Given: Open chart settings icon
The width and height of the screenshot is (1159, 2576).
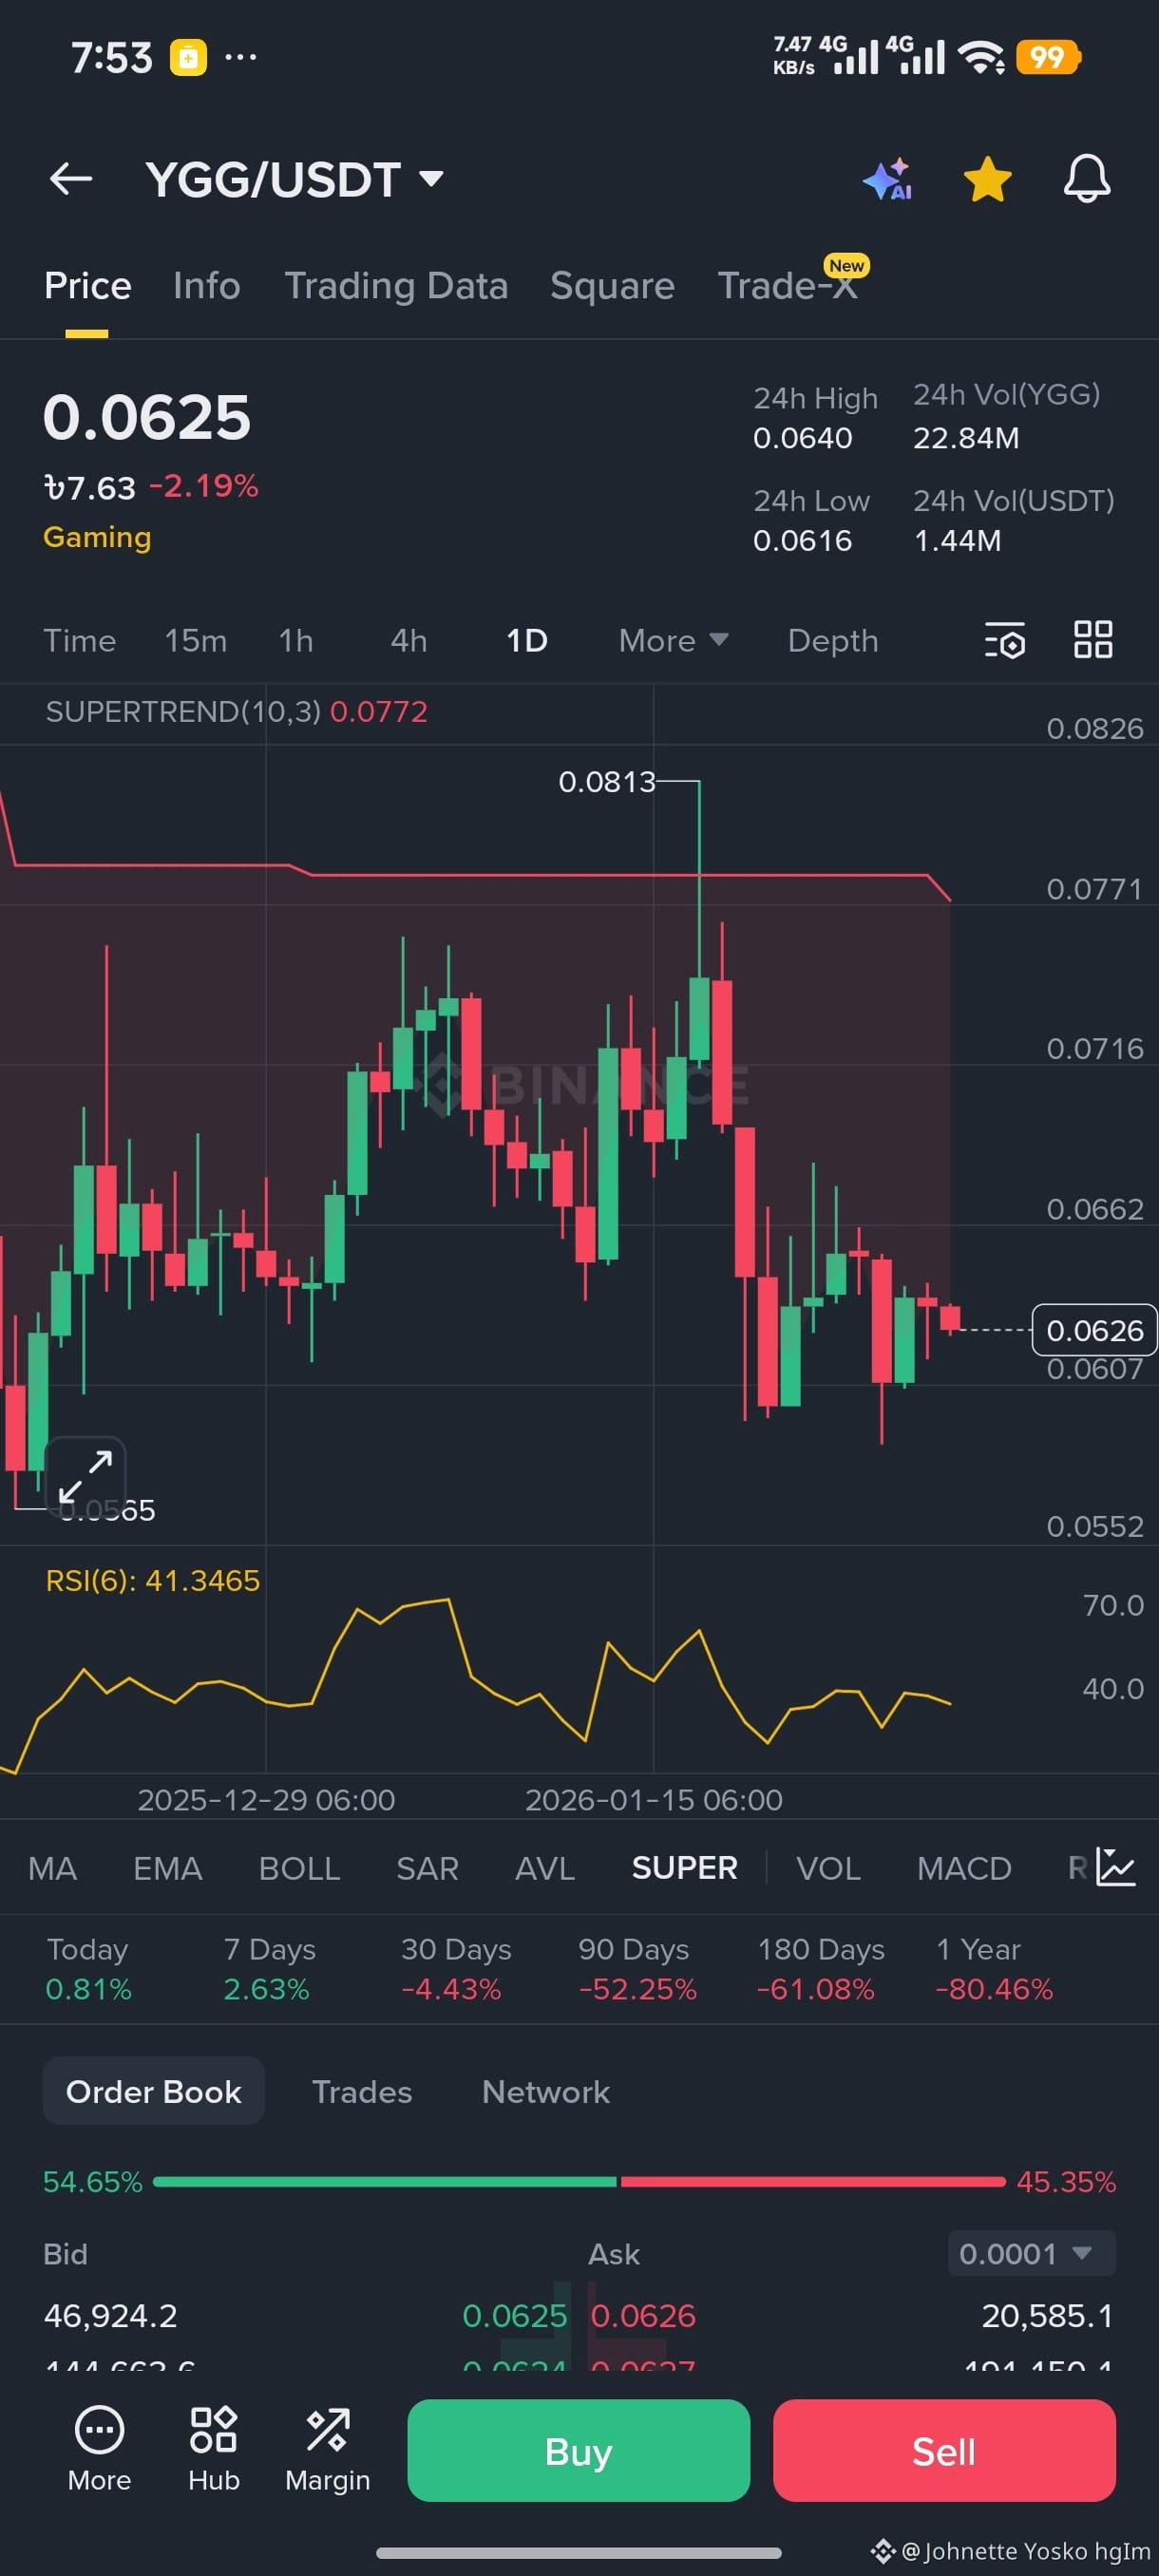Looking at the screenshot, I should tap(1005, 641).
